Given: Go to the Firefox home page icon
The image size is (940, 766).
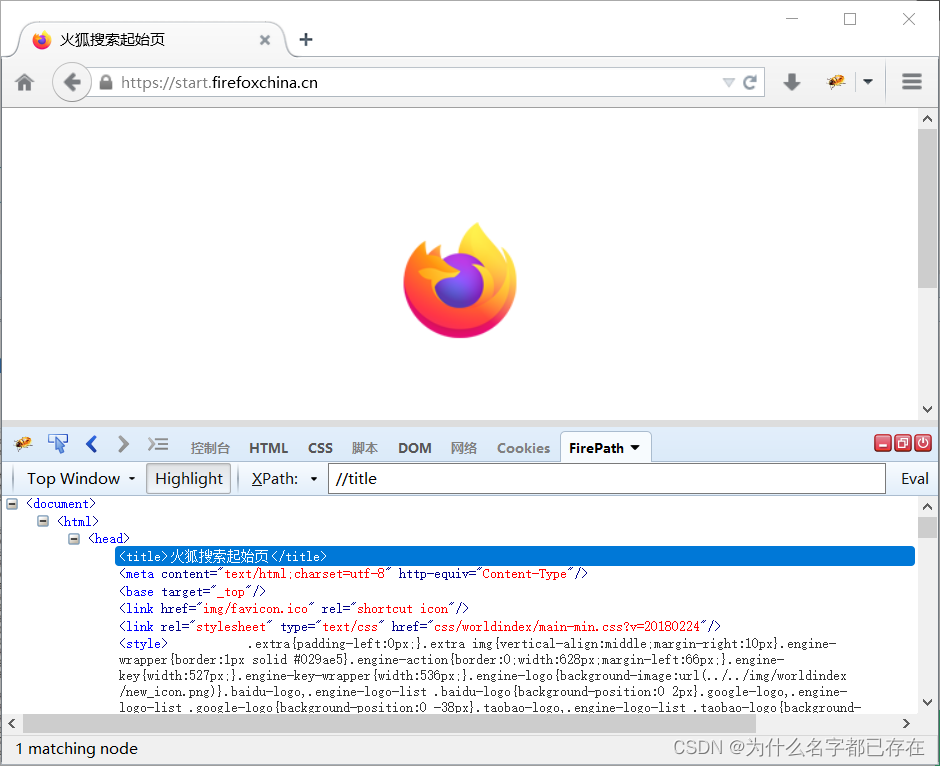Looking at the screenshot, I should tap(25, 82).
